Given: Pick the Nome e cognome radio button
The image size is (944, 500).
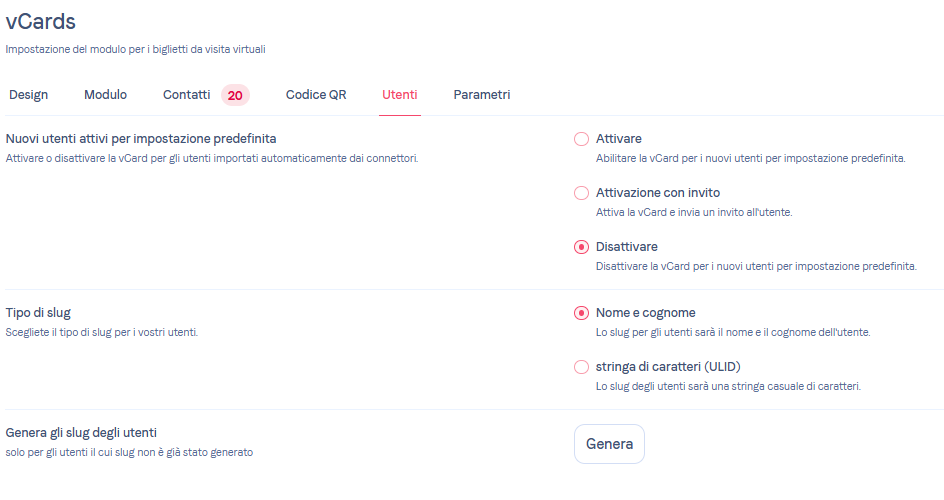Looking at the screenshot, I should pyautogui.click(x=581, y=313).
